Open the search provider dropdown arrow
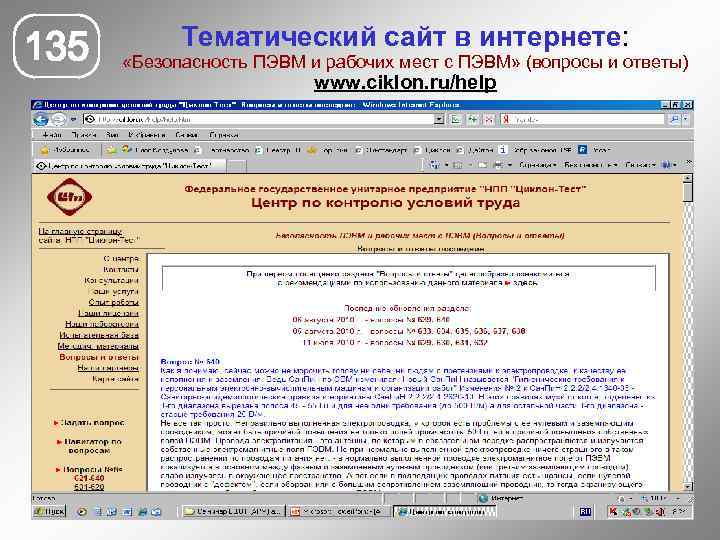Image resolution: width=720 pixels, height=540 pixels. pyautogui.click(x=685, y=119)
